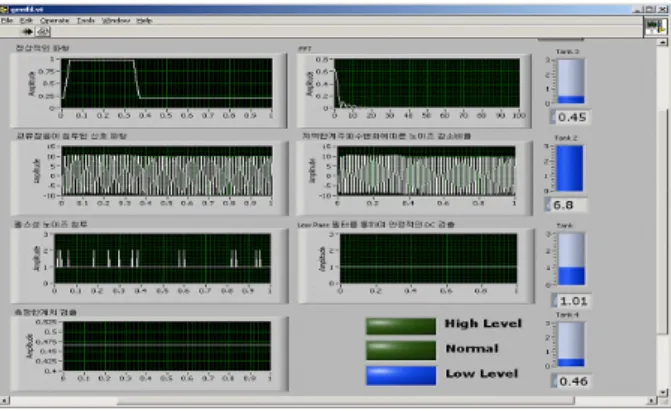Click the horizontal scrollbar left arrow
The width and height of the screenshot is (671, 411).
(5, 401)
